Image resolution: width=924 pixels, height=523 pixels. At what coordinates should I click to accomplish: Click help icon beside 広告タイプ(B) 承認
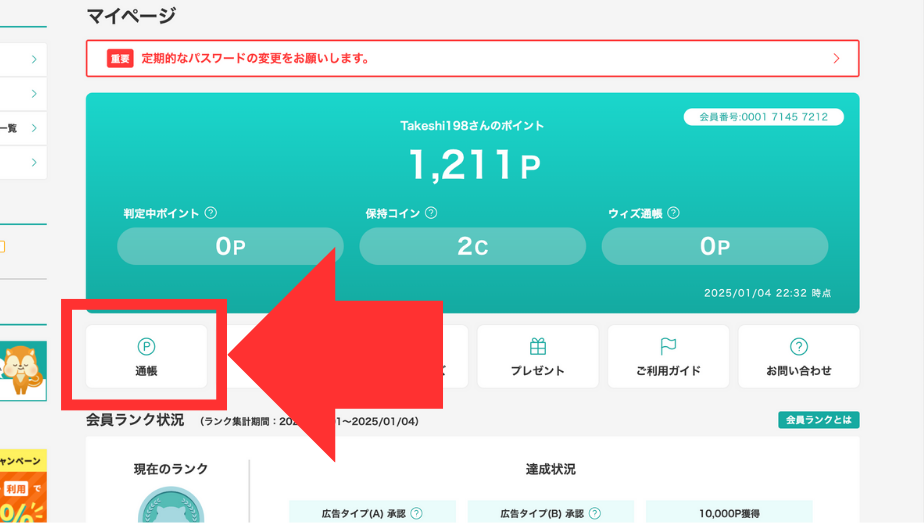point(595,513)
